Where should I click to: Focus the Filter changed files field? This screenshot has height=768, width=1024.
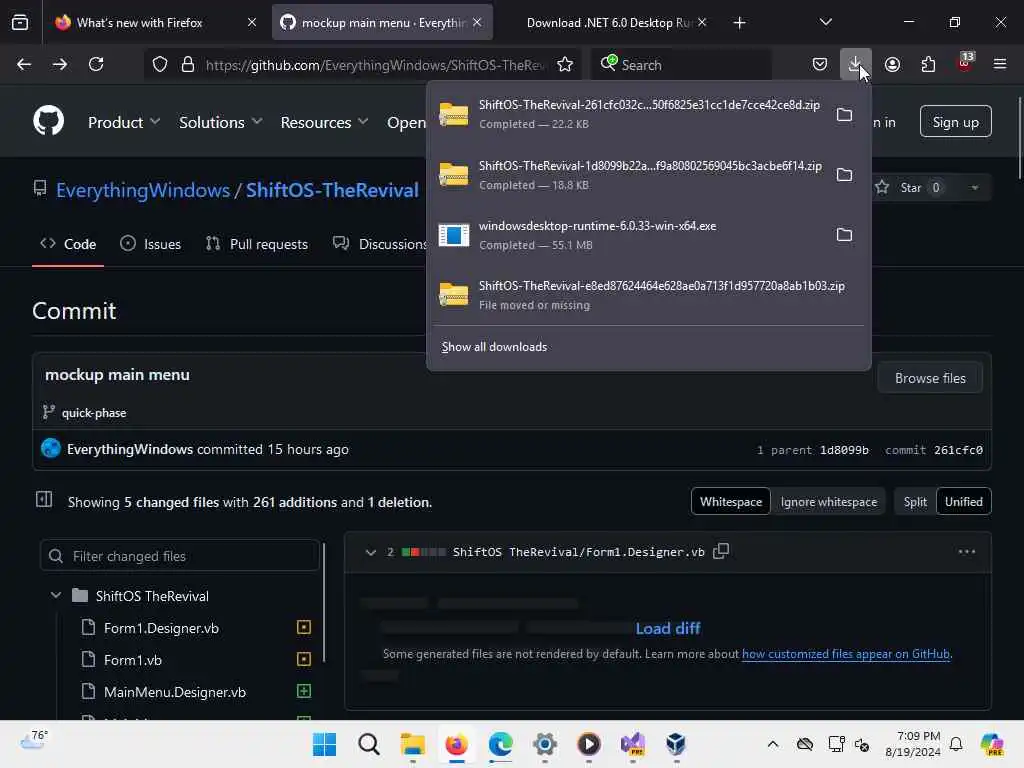coord(180,556)
